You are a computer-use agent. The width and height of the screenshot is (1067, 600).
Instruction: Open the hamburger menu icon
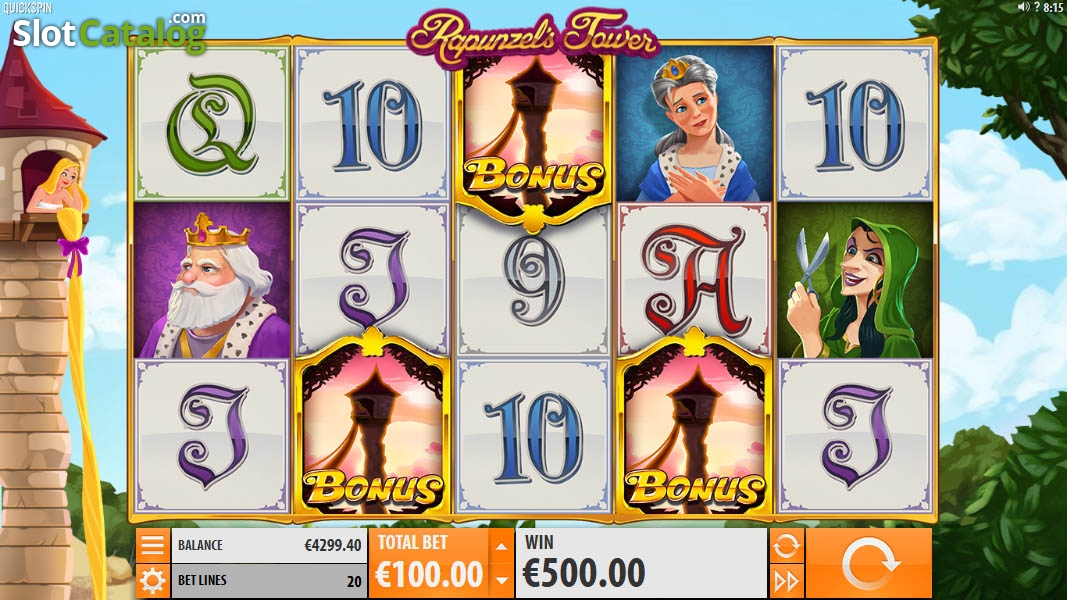152,546
